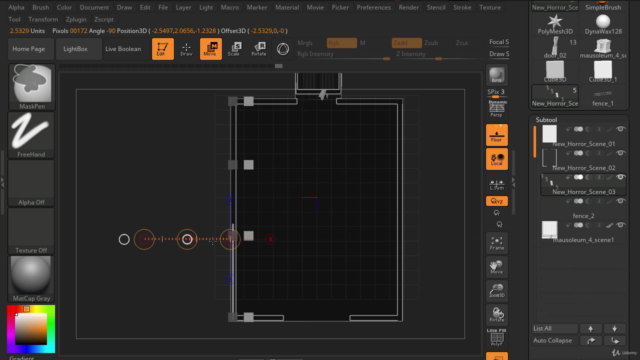Image resolution: width=640 pixels, height=360 pixels.
Task: Open the MatCap Gray material selector
Action: (31, 279)
